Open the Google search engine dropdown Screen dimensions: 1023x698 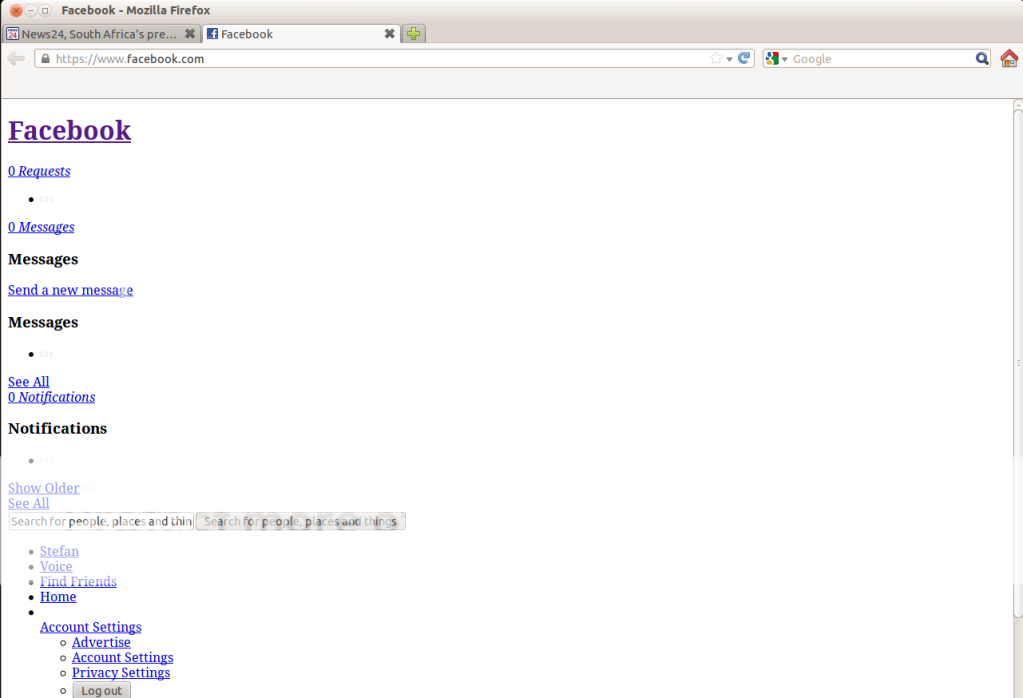(776, 59)
